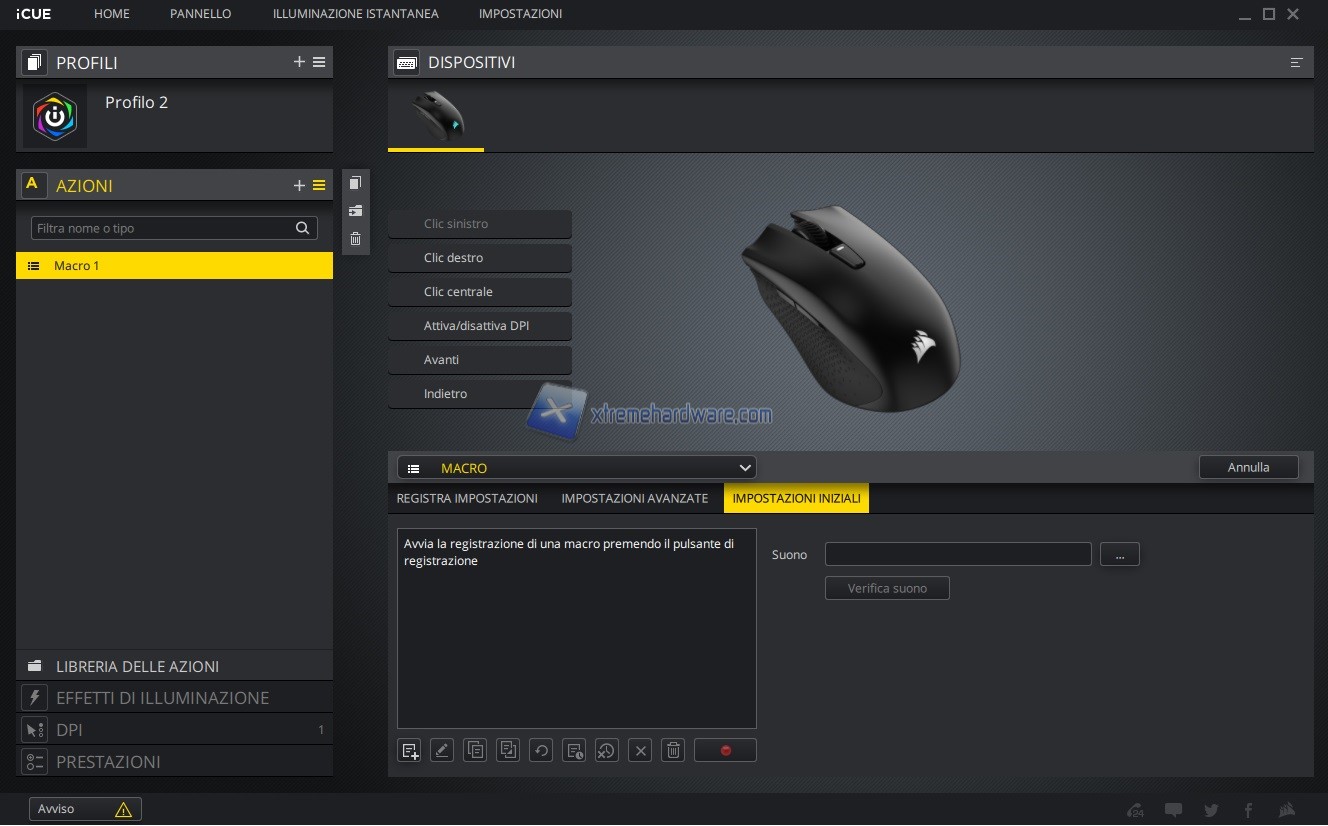Switch to Impostazioni Avanzate tab
The image size is (1328, 826).
[634, 498]
